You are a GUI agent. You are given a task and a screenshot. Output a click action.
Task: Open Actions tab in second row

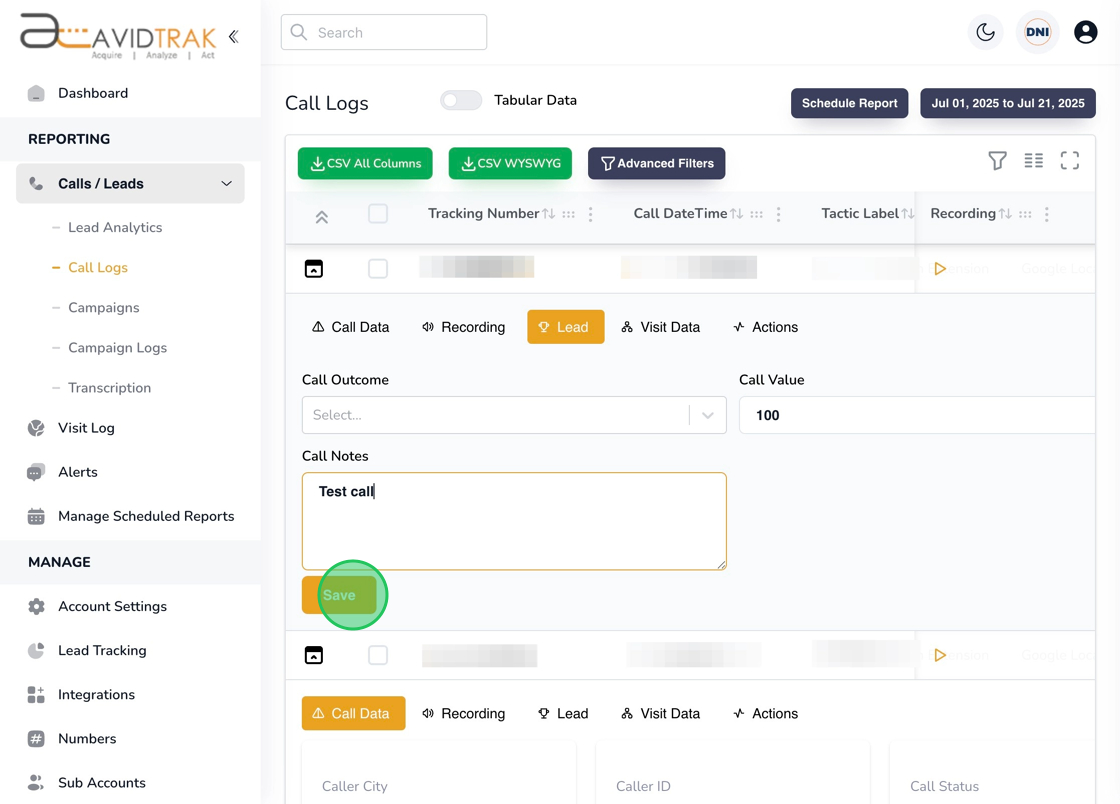(x=765, y=713)
